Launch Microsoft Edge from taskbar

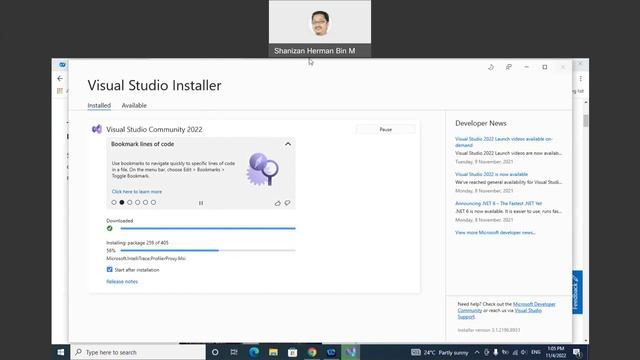(x=253, y=352)
